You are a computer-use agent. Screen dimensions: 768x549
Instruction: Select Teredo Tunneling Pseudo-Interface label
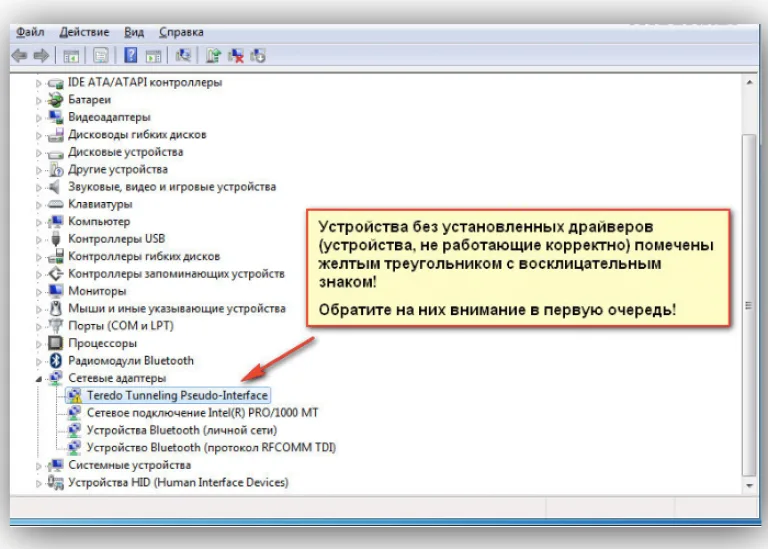tap(177, 395)
